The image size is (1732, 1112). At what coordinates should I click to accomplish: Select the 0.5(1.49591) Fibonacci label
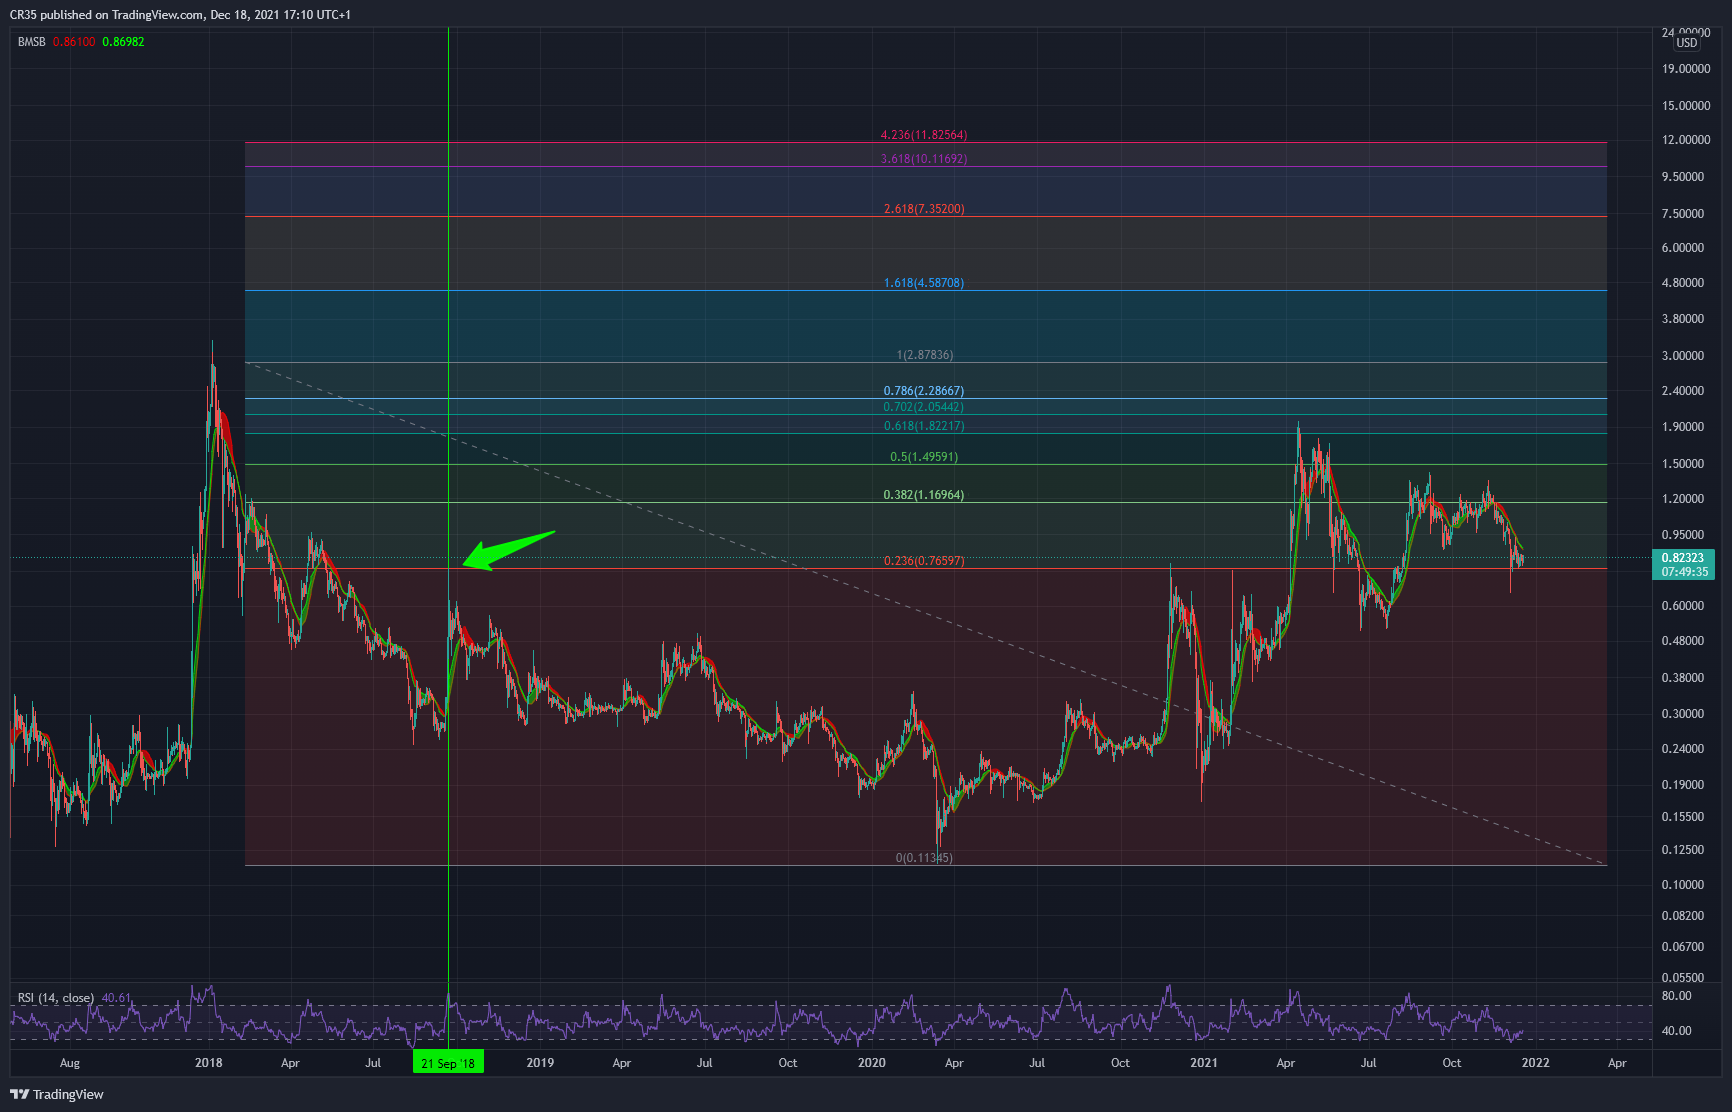pos(924,457)
